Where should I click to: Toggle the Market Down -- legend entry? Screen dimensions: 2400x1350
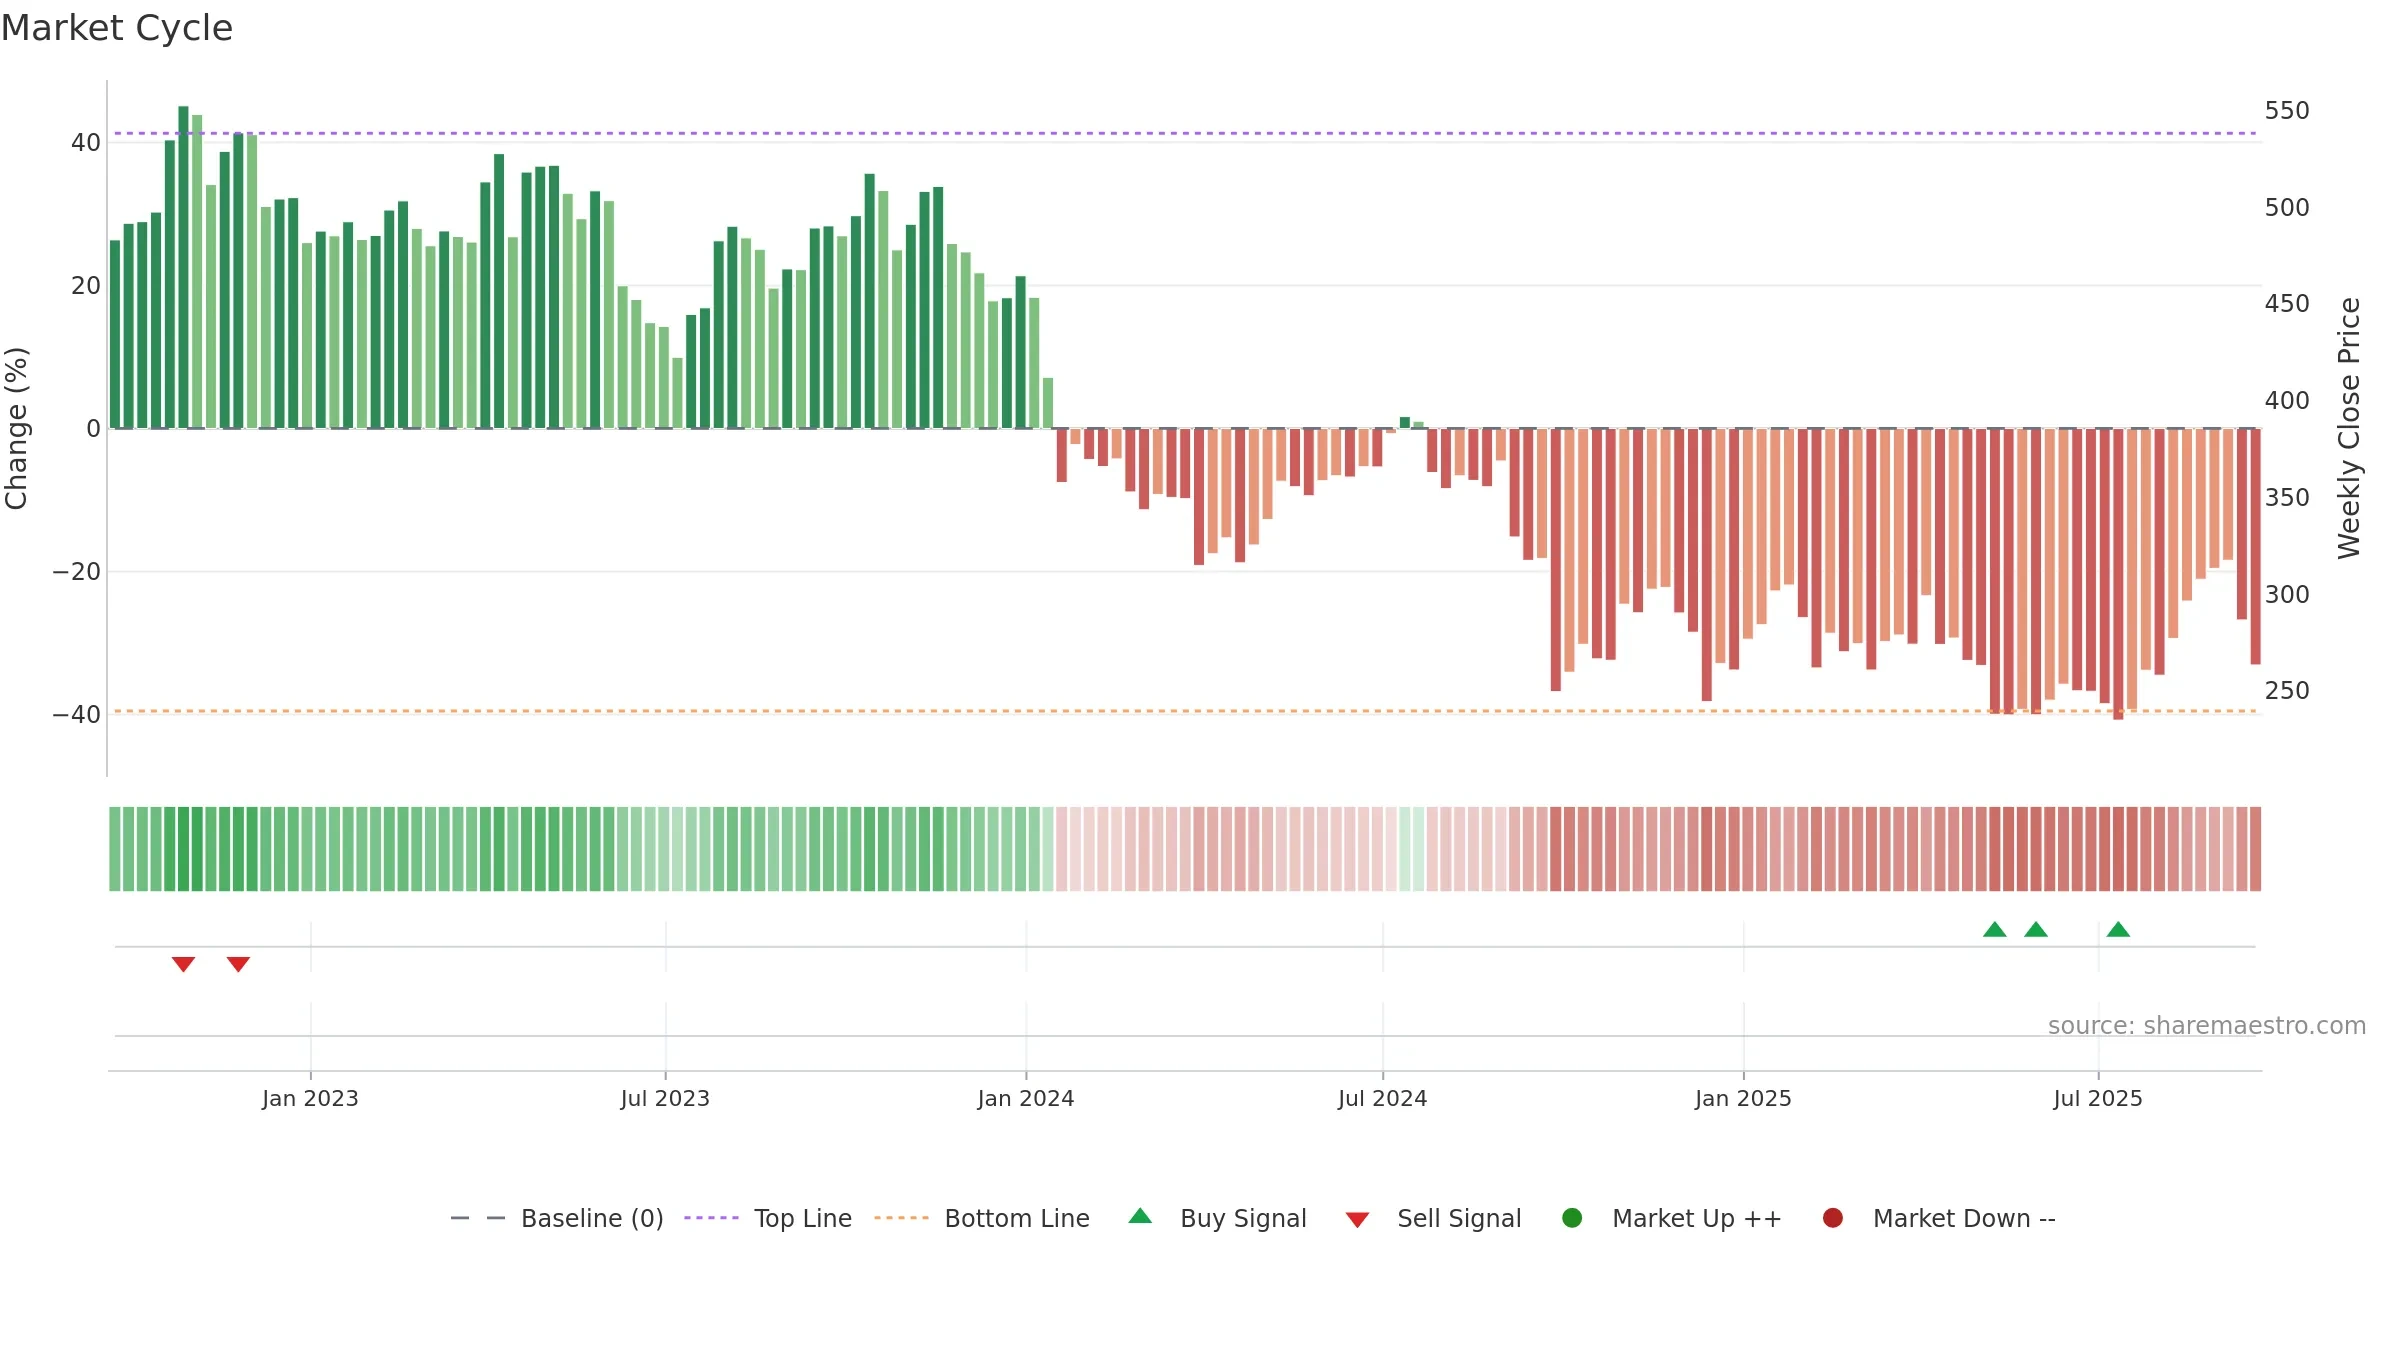[x=1939, y=1218]
